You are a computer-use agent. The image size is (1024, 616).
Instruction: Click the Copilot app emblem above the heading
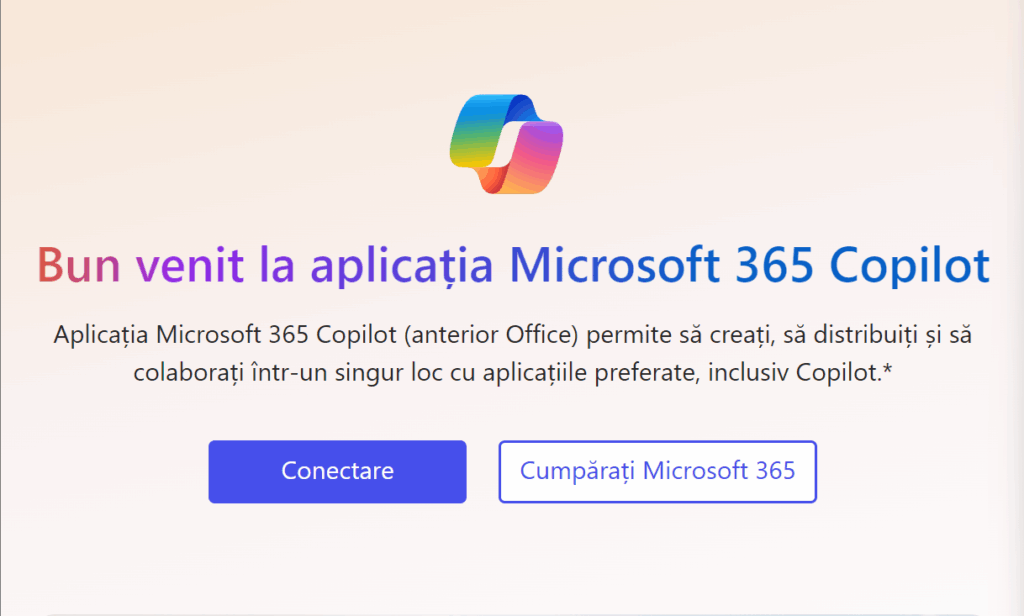click(506, 143)
